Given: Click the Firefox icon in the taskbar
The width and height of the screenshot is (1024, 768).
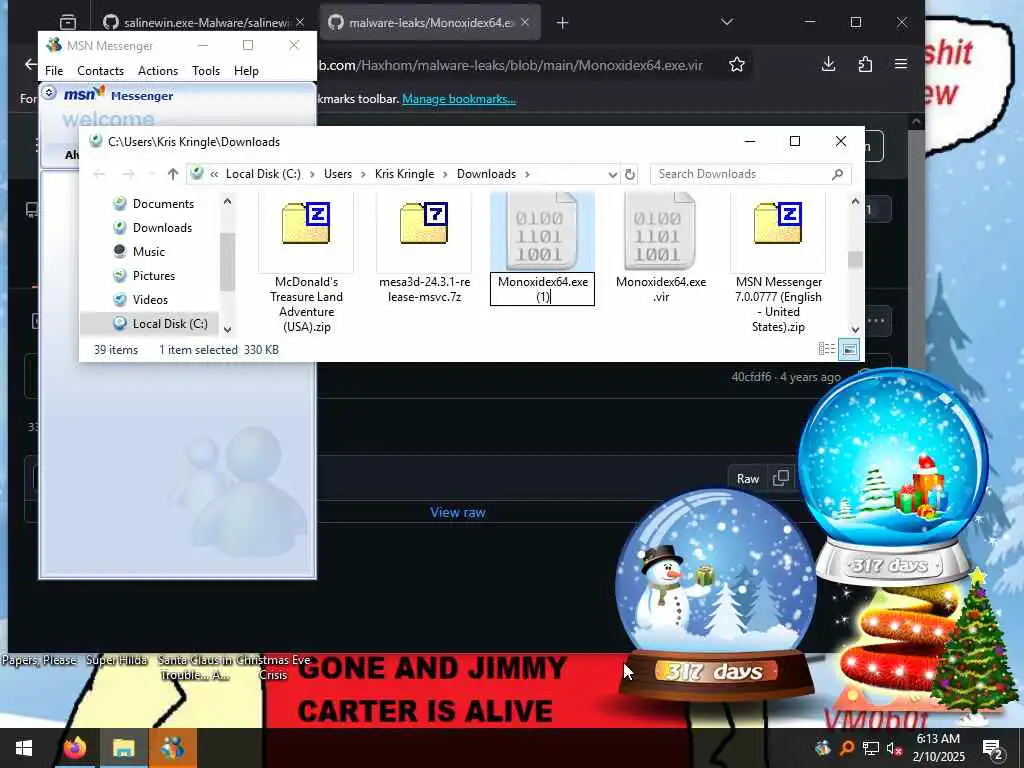Looking at the screenshot, I should [x=75, y=748].
